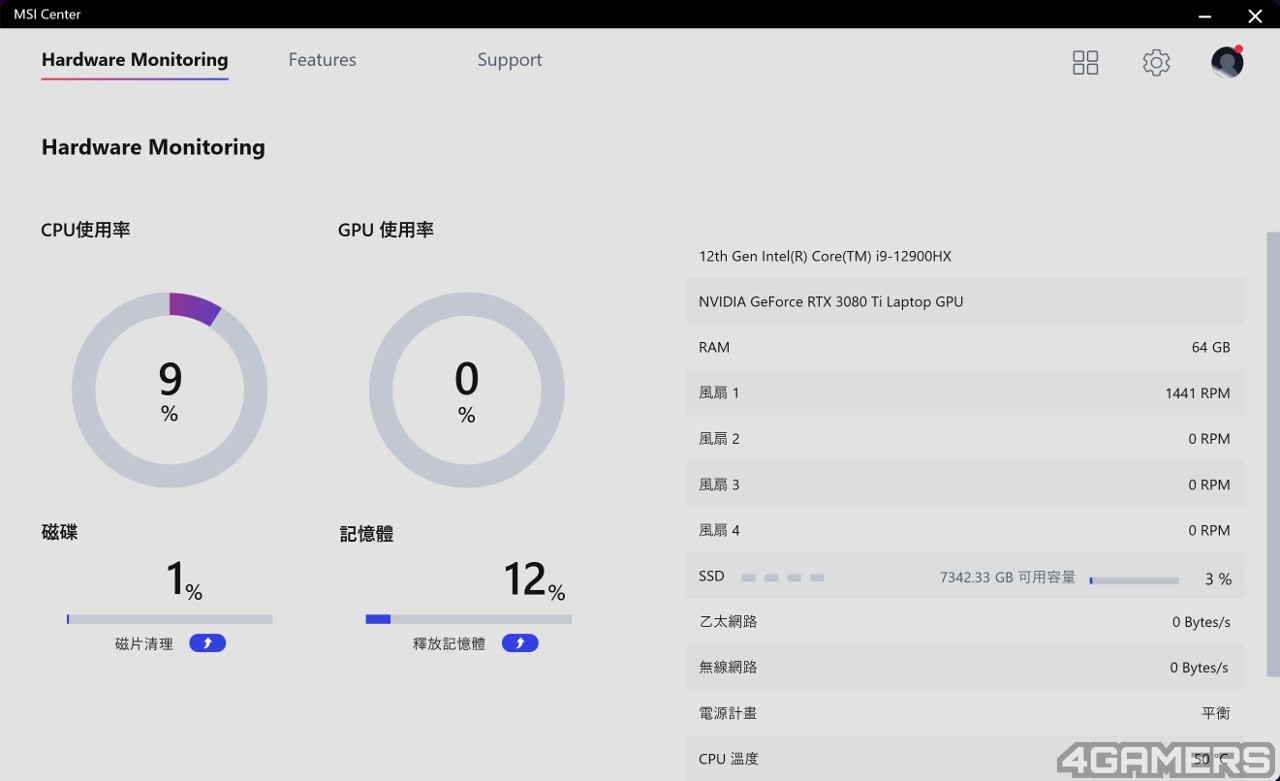
Task: Click the CPU使用率 heading
Action: click(x=86, y=230)
